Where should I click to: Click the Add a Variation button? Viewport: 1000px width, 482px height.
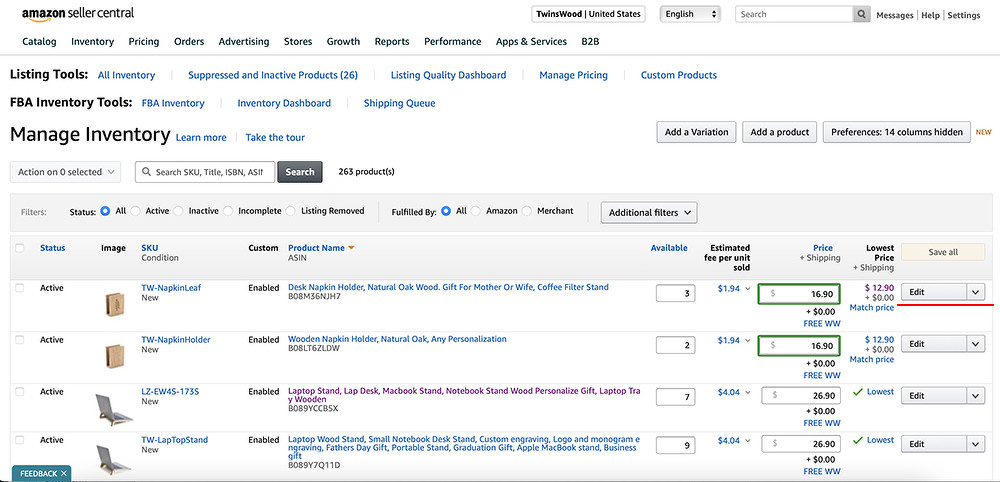coord(696,132)
